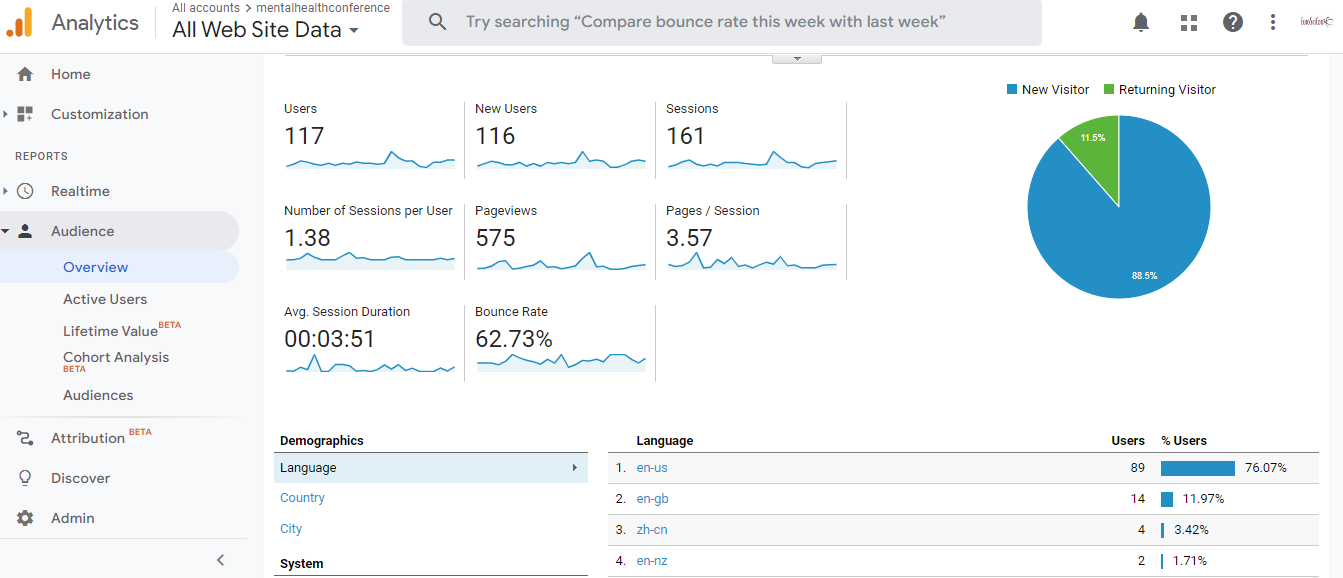Open the Cohort Analysis report

pos(116,357)
